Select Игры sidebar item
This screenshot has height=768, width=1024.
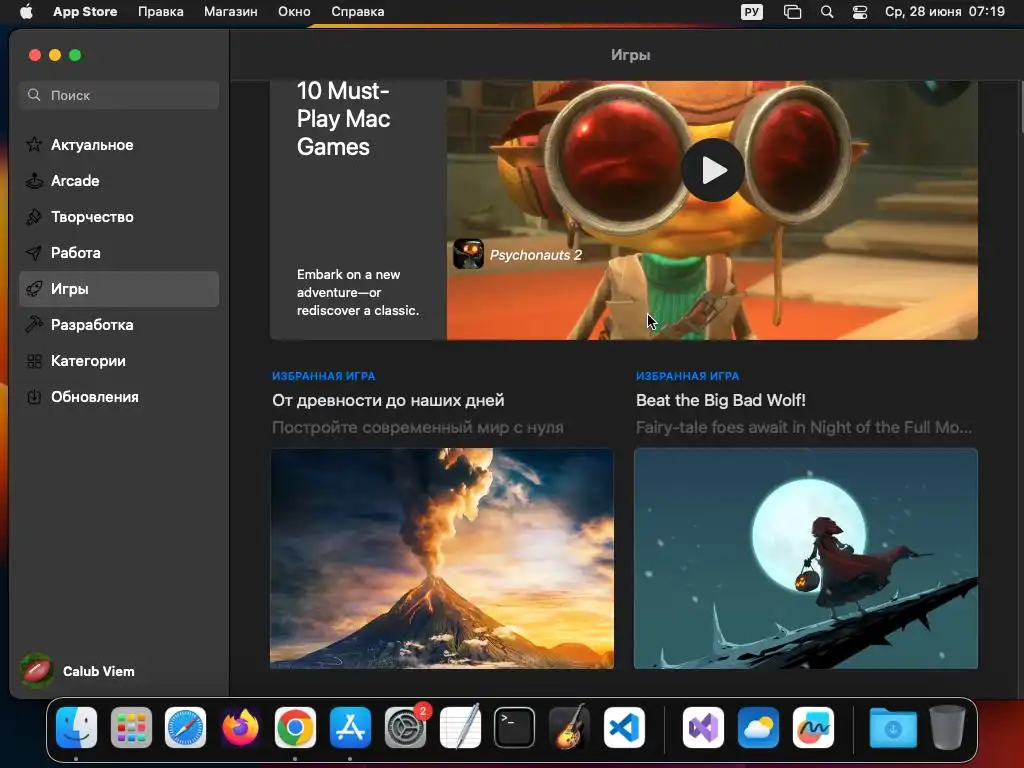click(119, 289)
